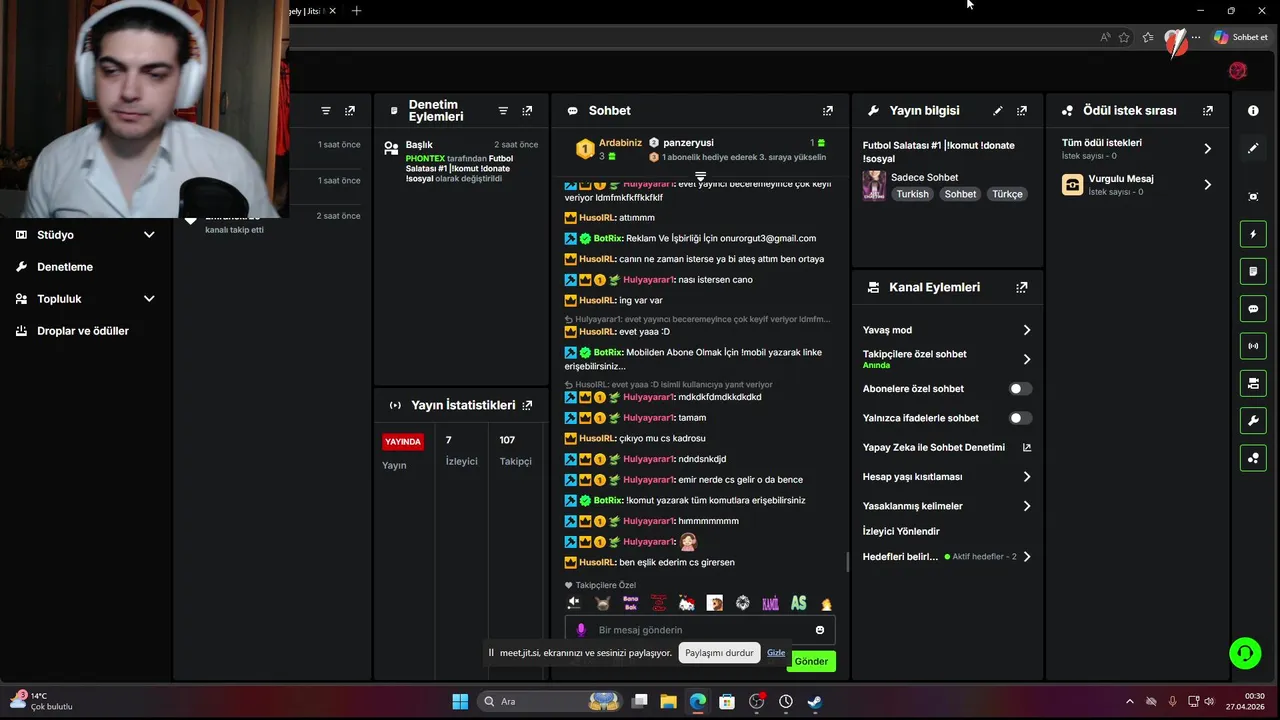The image size is (1280, 720).
Task: Click İzleyici Yönlendir option
Action: click(x=901, y=531)
